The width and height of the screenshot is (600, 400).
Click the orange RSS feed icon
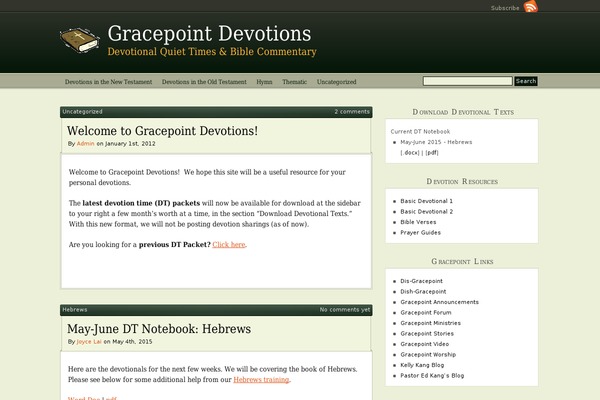(x=531, y=7)
